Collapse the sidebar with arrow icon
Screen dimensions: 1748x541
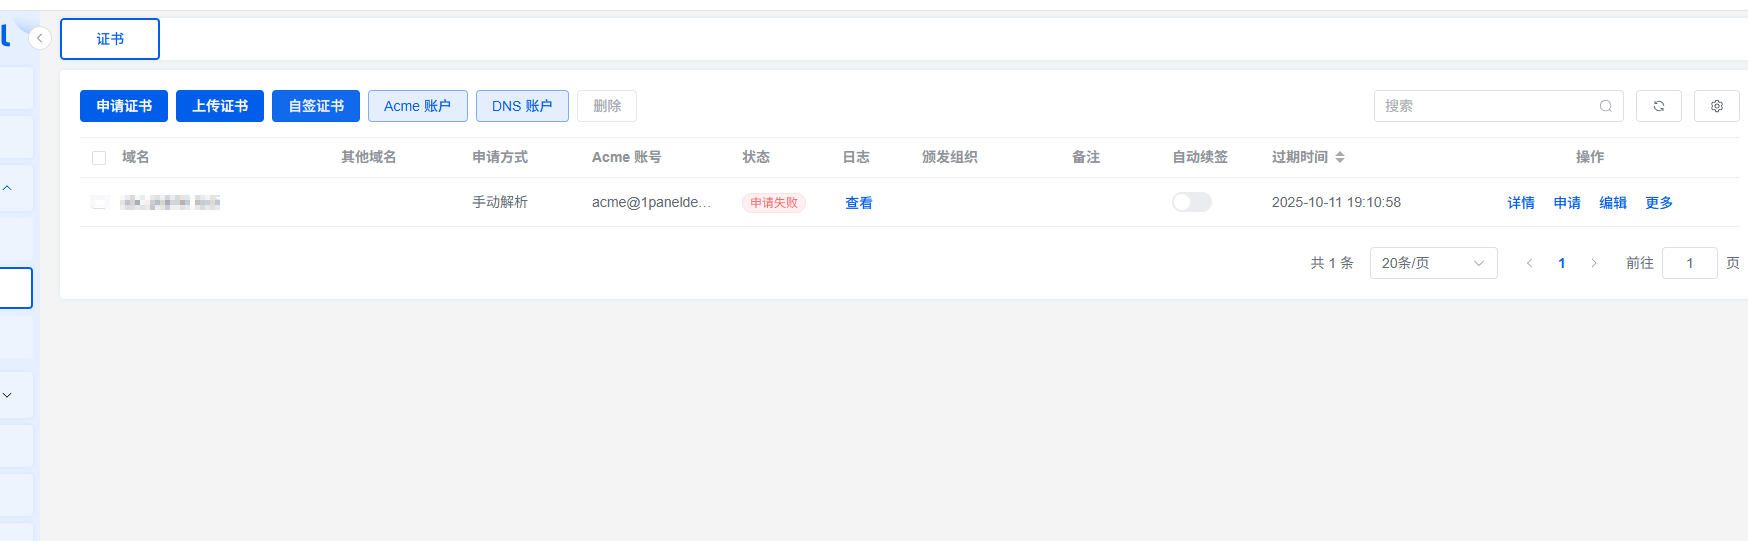(39, 38)
